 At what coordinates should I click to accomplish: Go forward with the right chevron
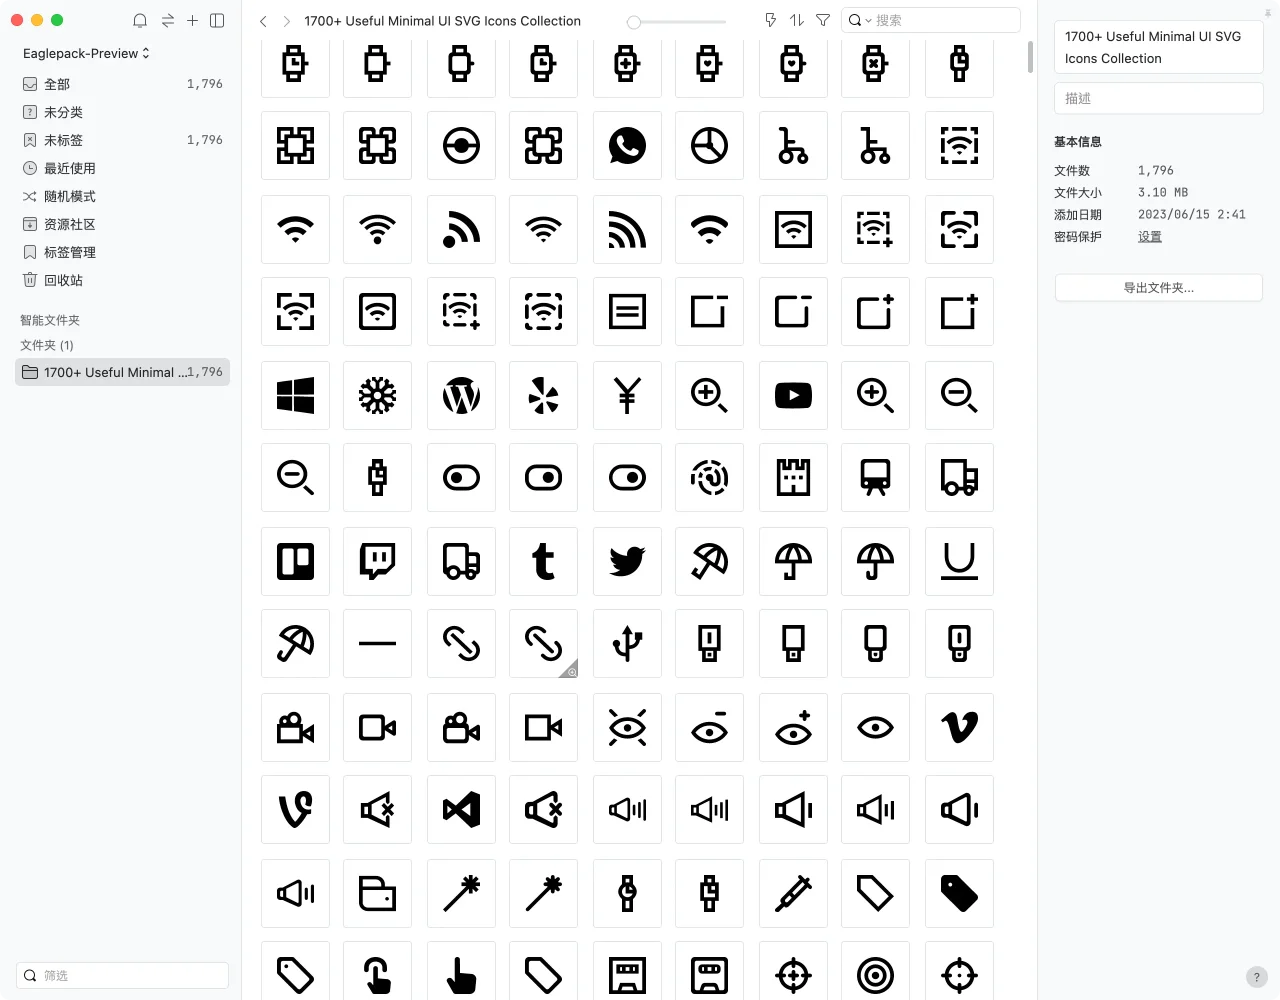coord(287,21)
